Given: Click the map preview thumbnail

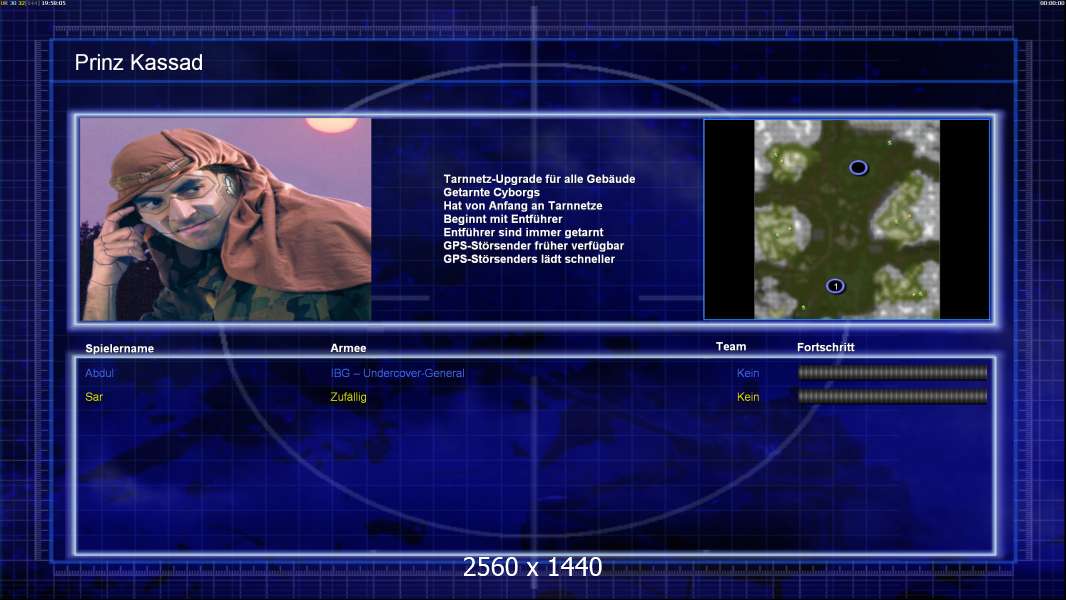Looking at the screenshot, I should (x=846, y=219).
